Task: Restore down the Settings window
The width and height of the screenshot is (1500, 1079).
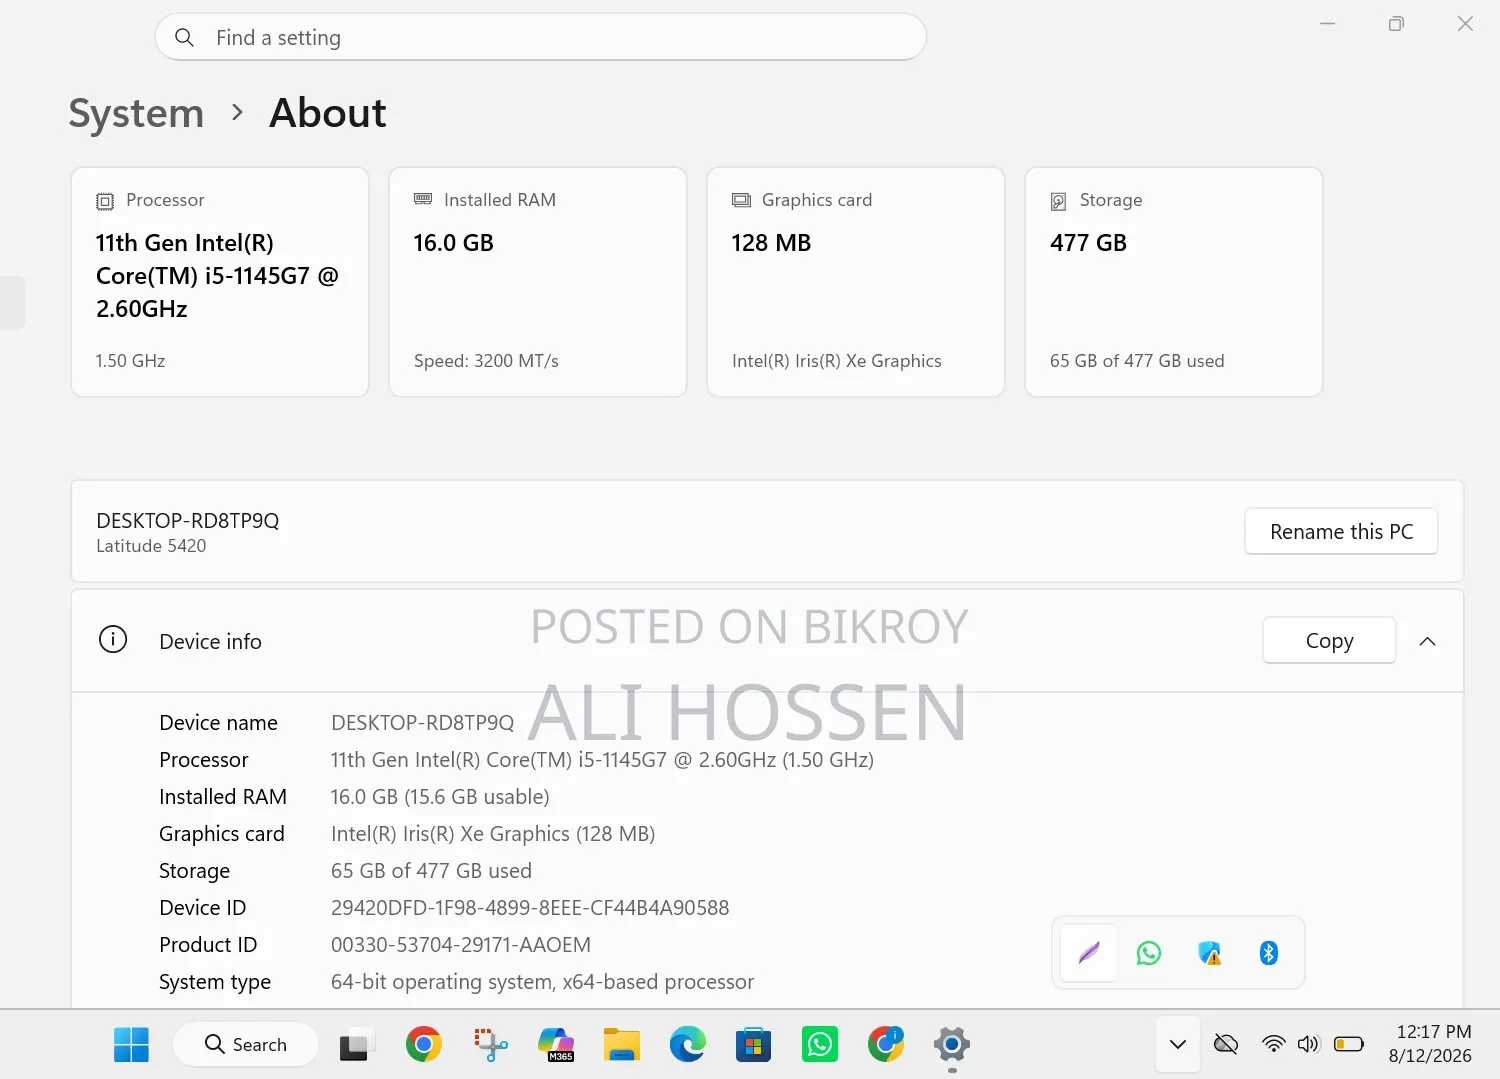Action: pos(1396,24)
